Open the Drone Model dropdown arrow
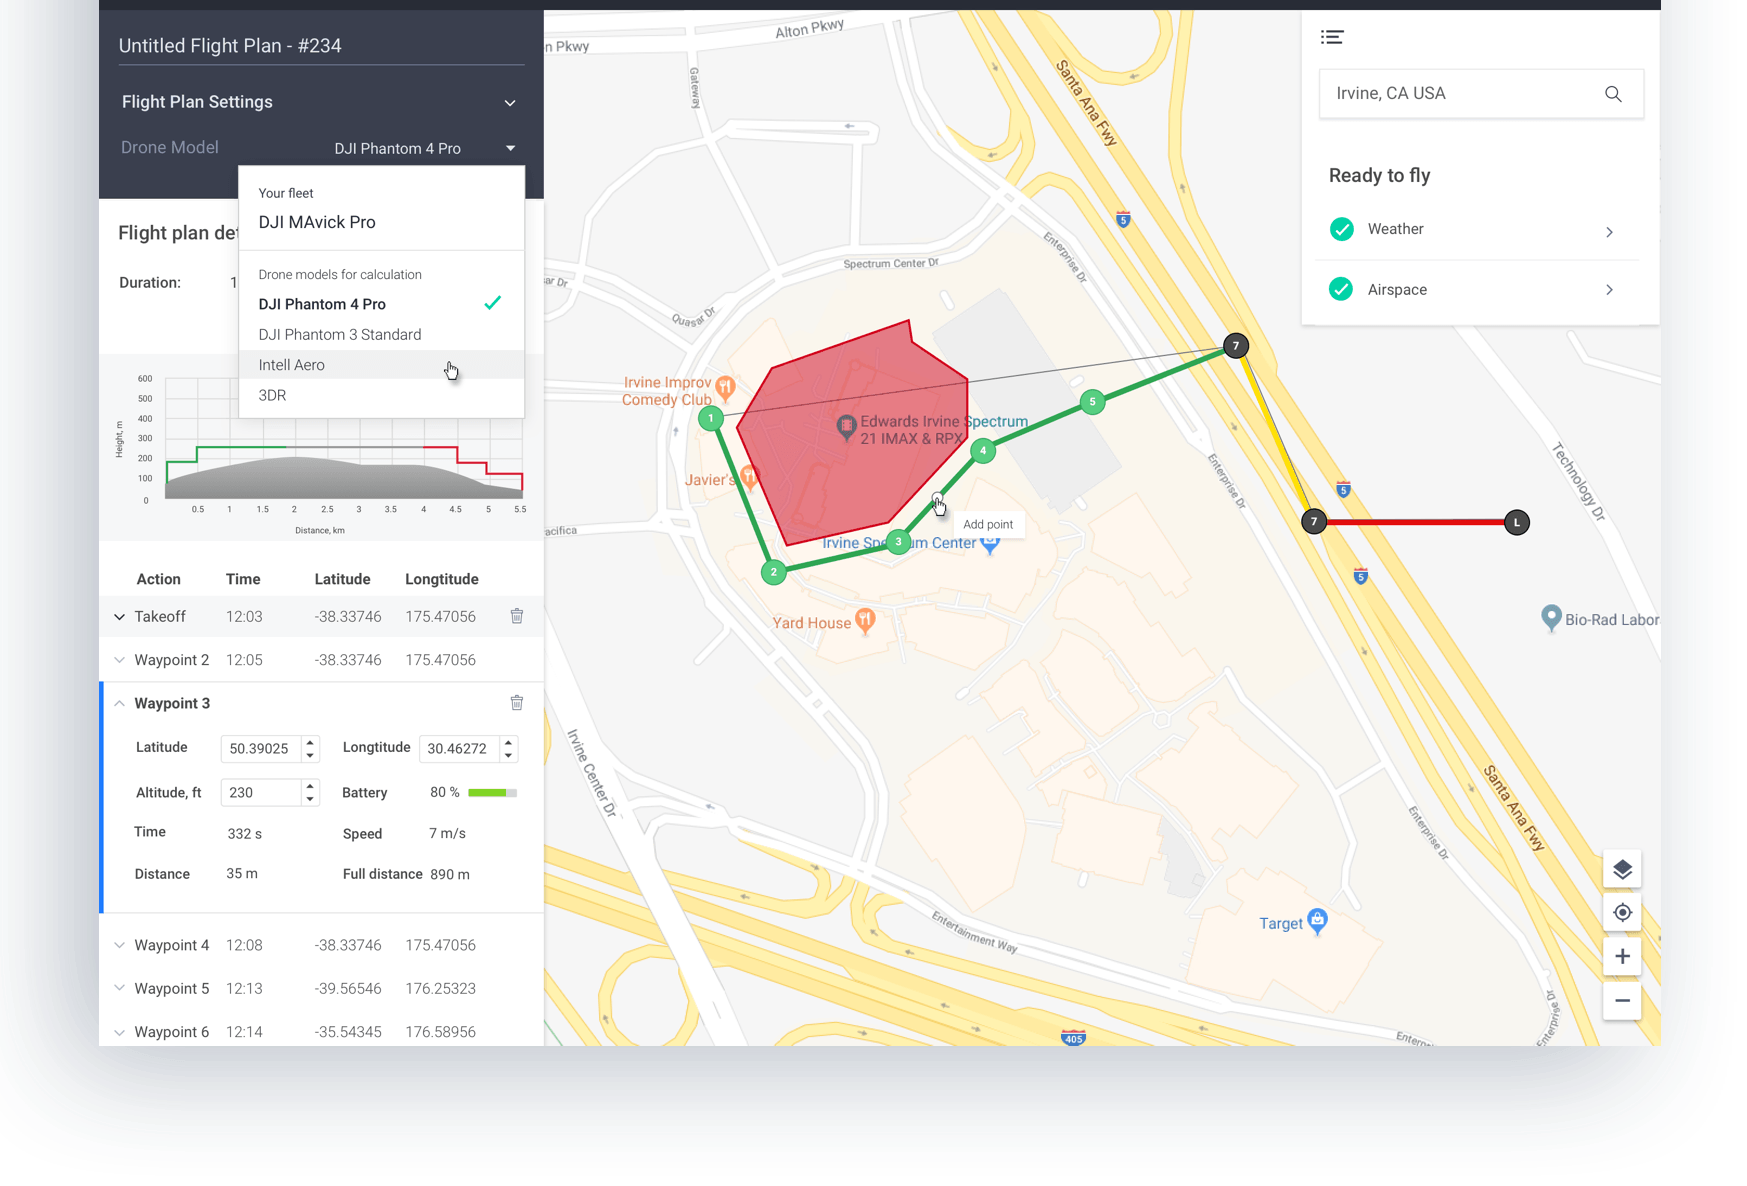The width and height of the screenshot is (1747, 1186). coord(510,148)
